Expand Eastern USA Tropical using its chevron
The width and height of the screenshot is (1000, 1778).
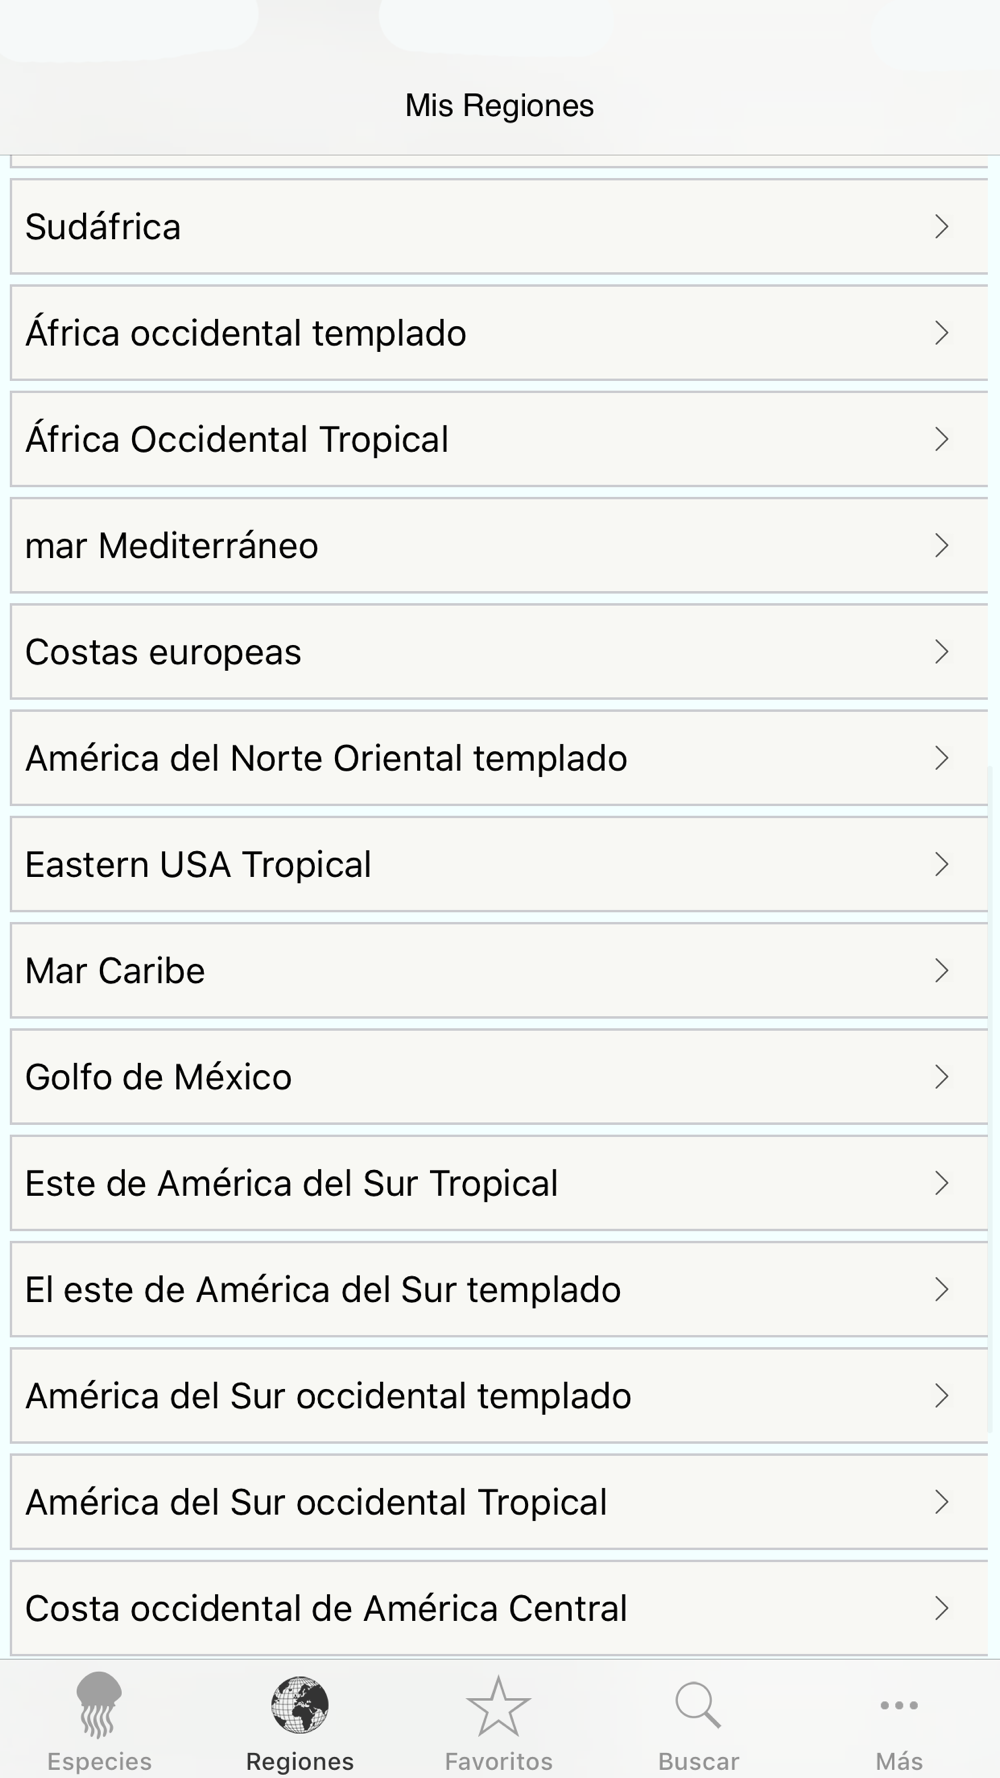click(x=941, y=865)
